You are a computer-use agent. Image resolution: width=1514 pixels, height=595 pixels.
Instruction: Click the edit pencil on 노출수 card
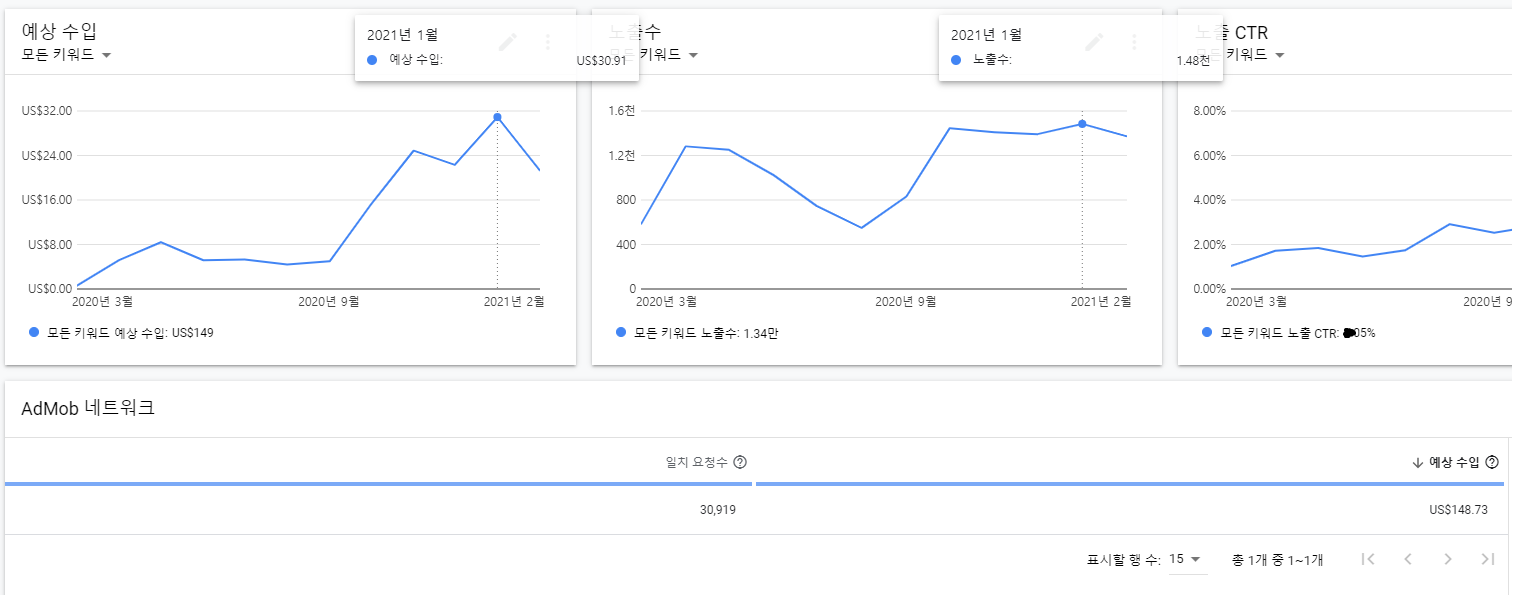pos(1094,41)
